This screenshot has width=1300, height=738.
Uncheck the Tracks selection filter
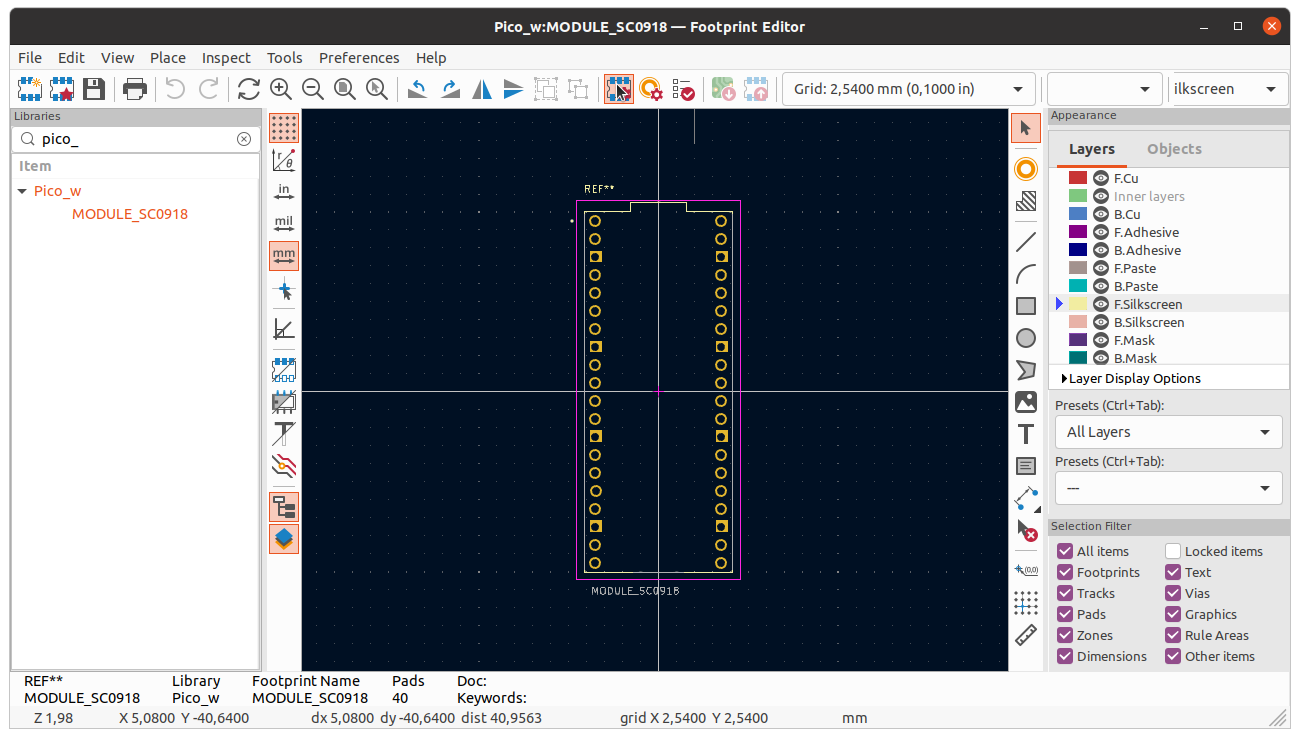[x=1064, y=593]
